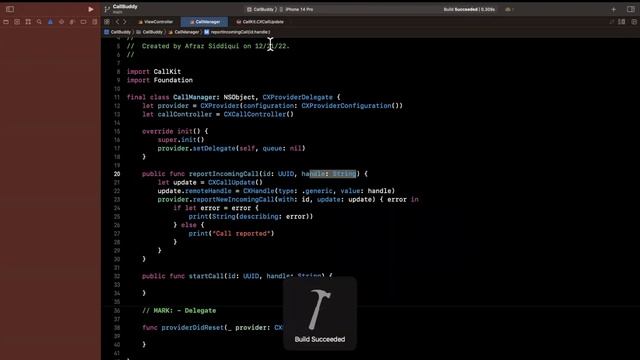The height and width of the screenshot is (360, 640).
Task: Open the Library with plus button
Action: (613, 9)
